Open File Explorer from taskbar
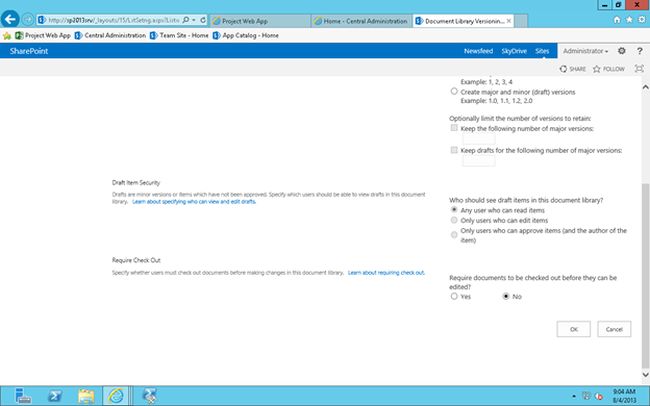The width and height of the screenshot is (650, 406). (86, 396)
